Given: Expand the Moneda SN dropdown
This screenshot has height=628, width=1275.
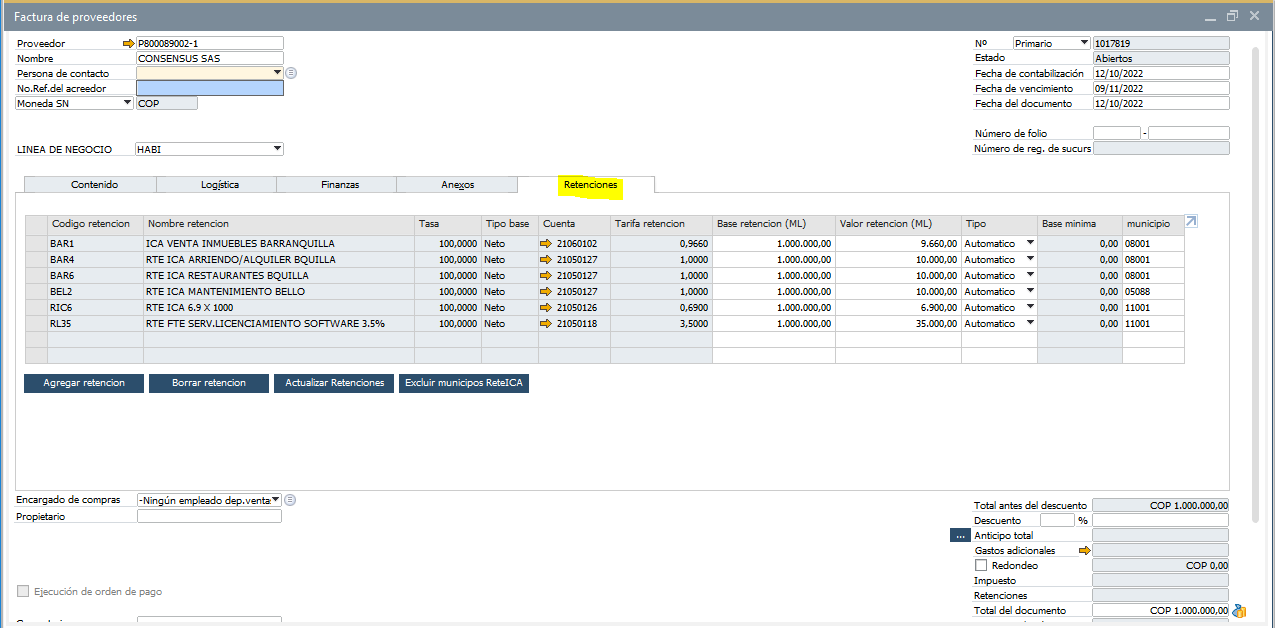Looking at the screenshot, I should 127,103.
